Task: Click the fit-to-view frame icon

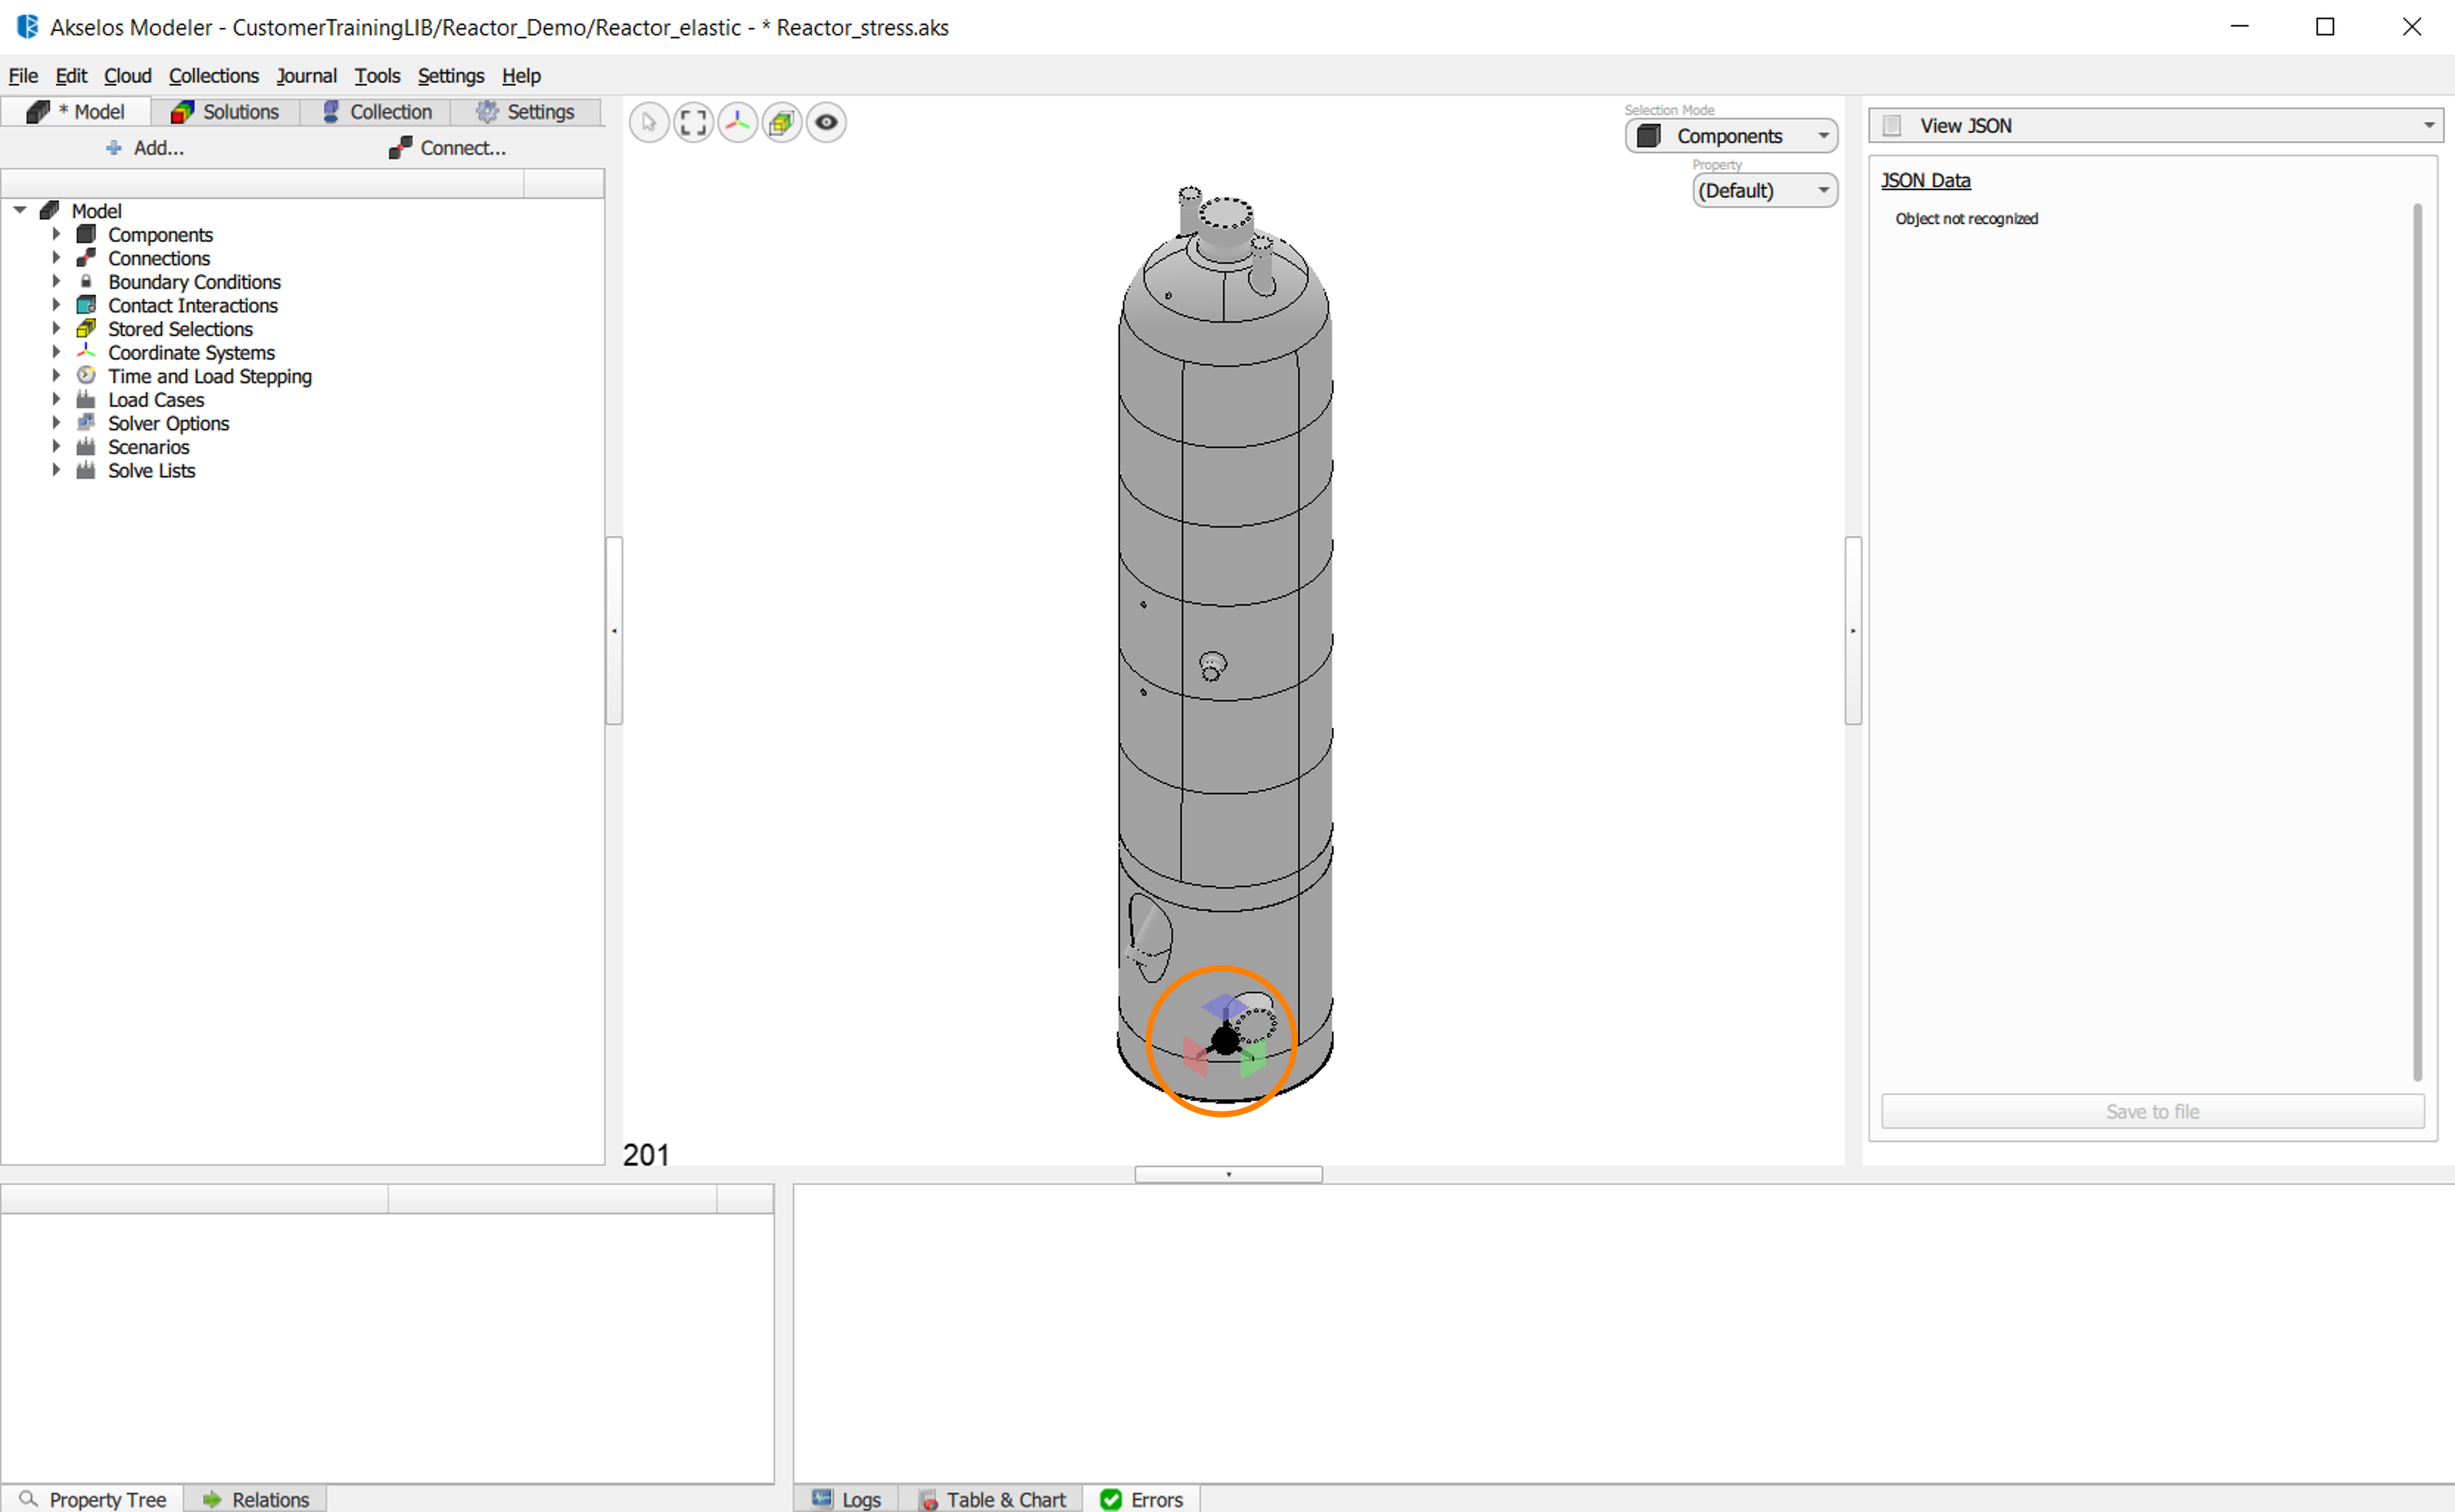Action: [693, 123]
